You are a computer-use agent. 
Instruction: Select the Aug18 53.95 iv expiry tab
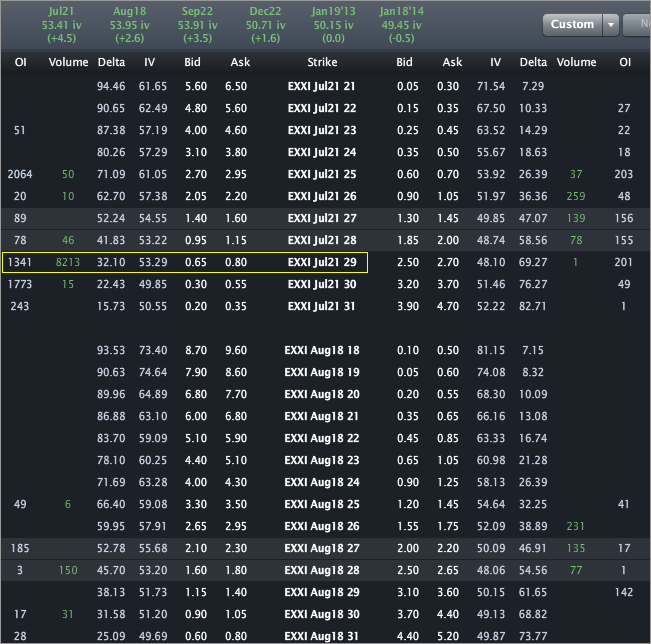tap(130, 25)
